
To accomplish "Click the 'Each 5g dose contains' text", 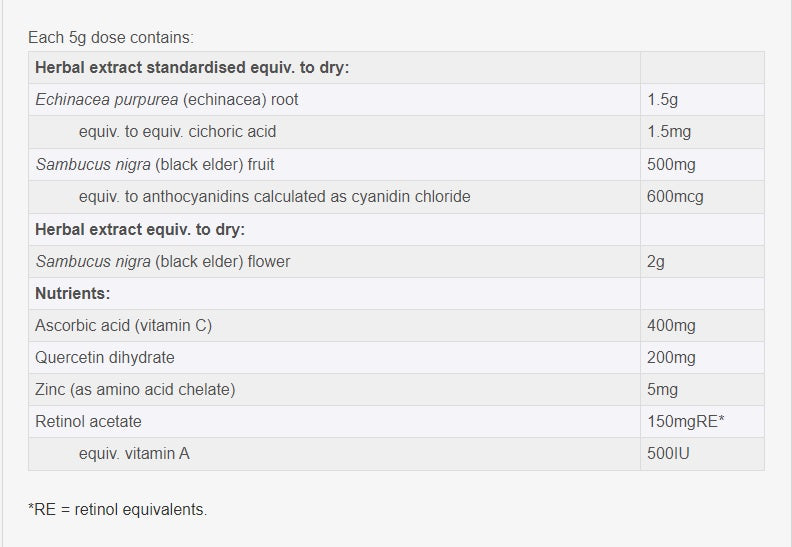I will (x=111, y=37).
